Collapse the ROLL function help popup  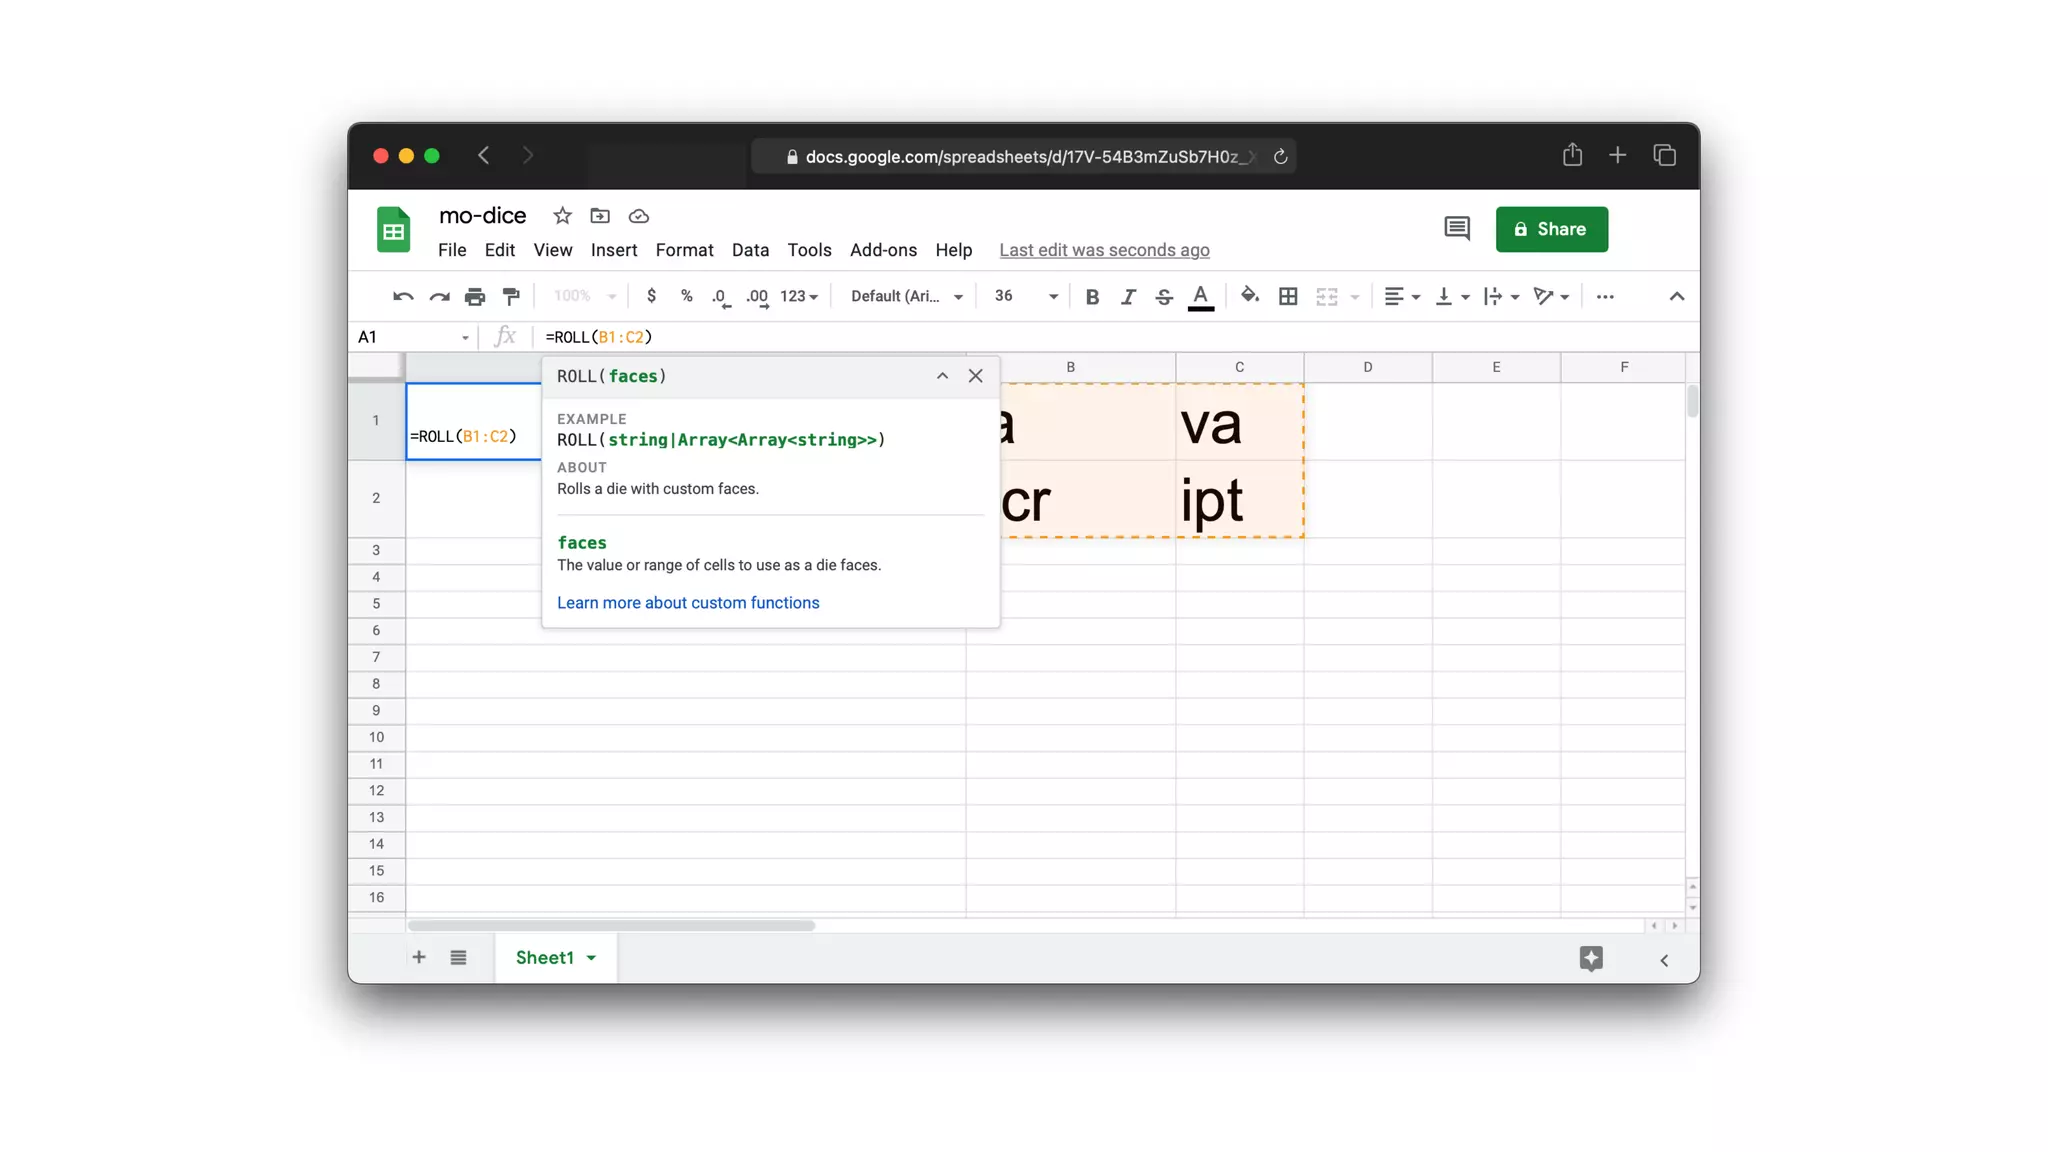(x=942, y=376)
